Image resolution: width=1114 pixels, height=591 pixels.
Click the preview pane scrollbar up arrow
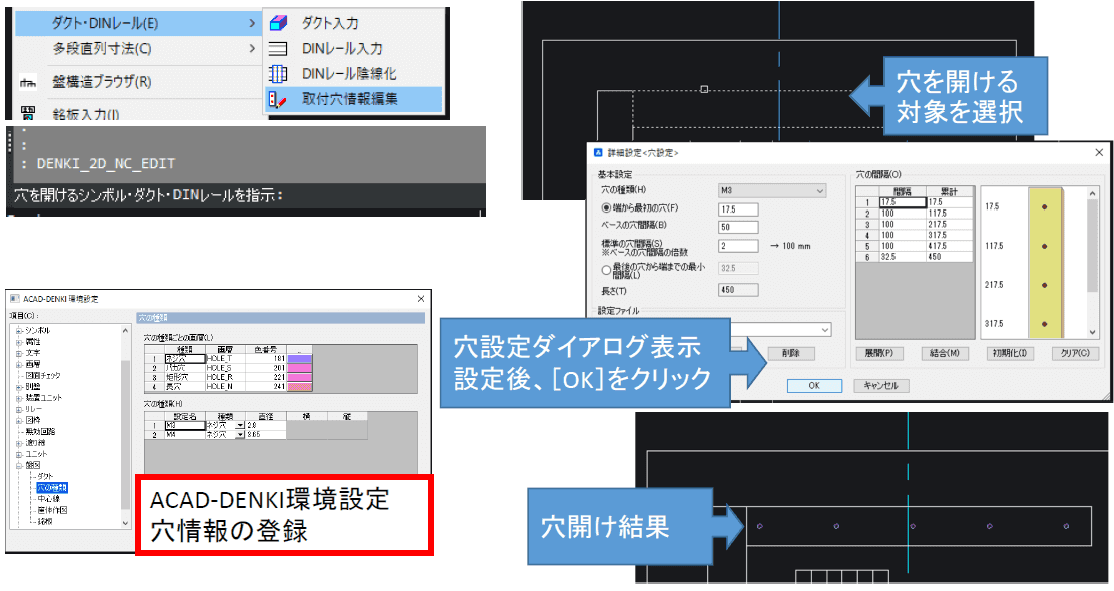(x=1092, y=193)
